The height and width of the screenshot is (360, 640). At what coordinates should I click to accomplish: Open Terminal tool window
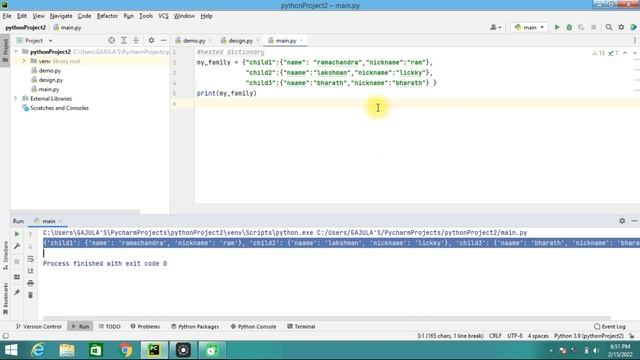click(x=301, y=327)
